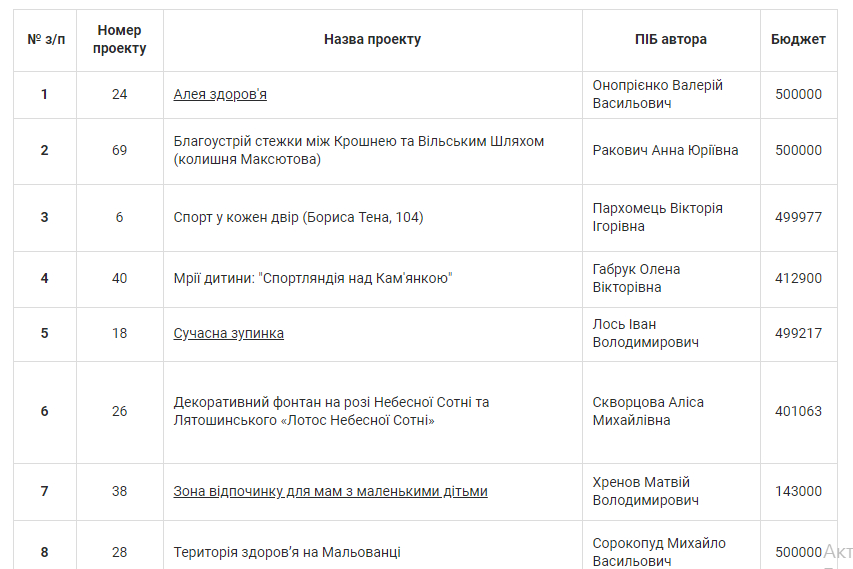Screen dimensions: 853x569
Task: Select budget value 143000
Action: pos(798,491)
